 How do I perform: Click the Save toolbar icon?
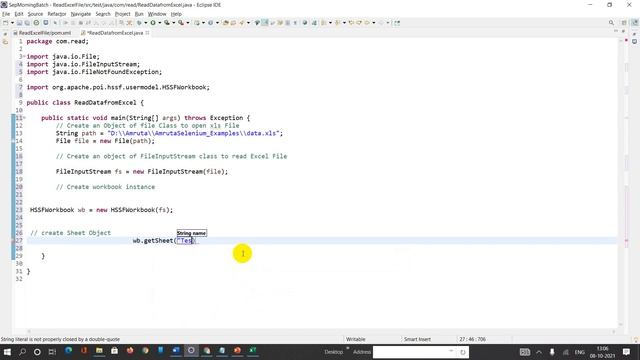coord(19,23)
